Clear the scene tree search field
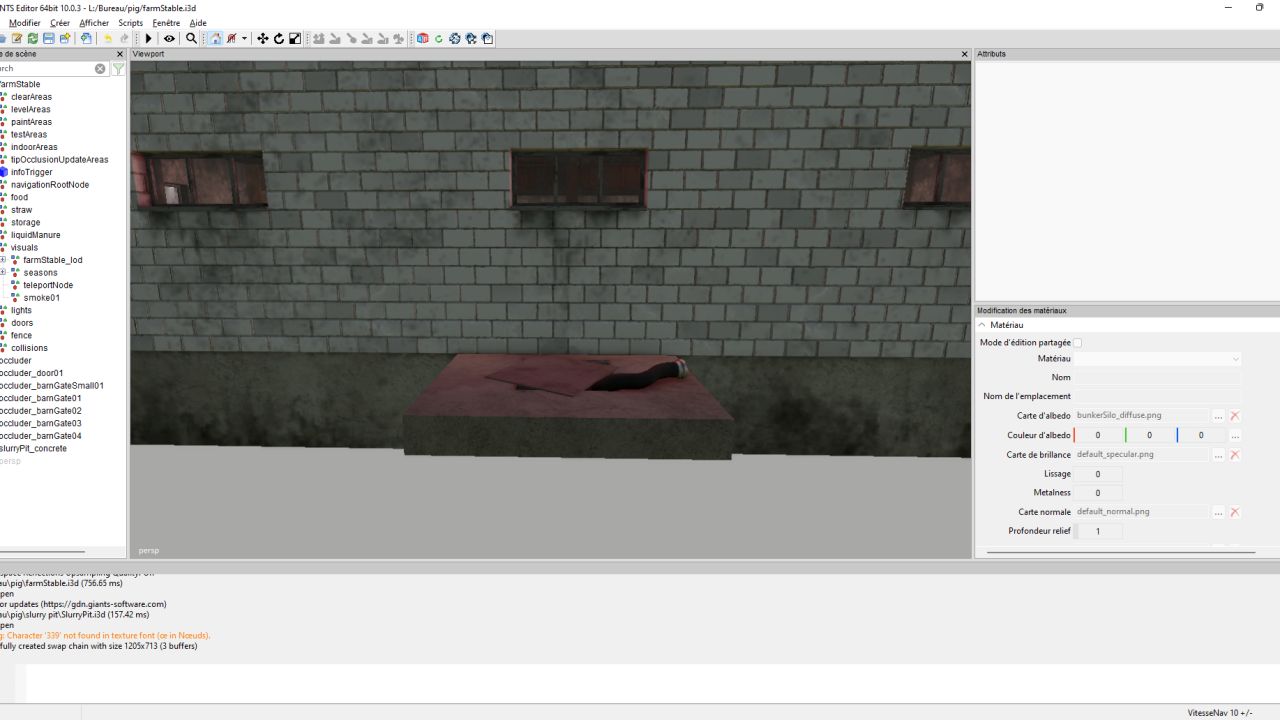 [x=100, y=69]
